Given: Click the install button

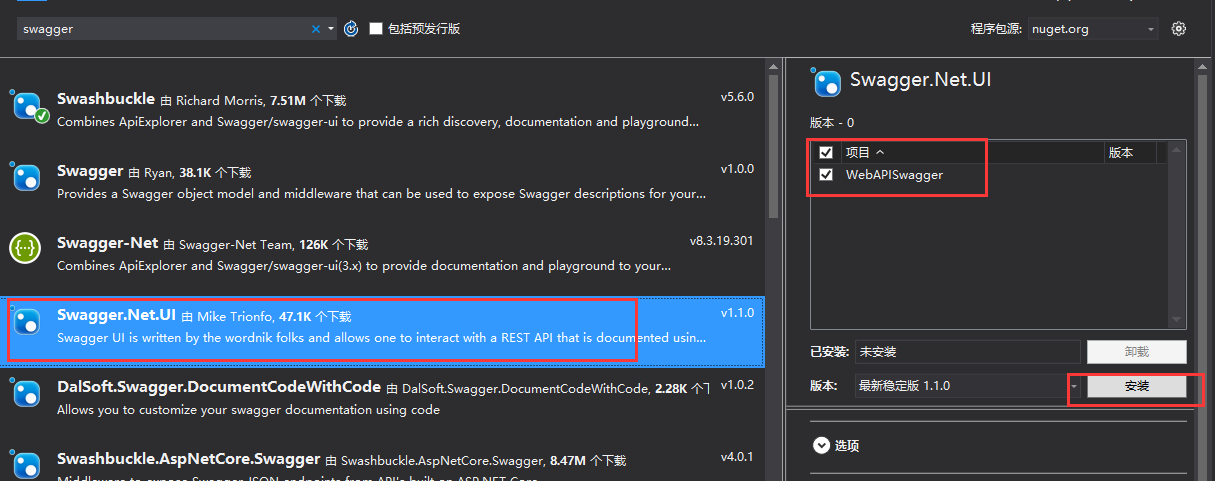Looking at the screenshot, I should 1137,386.
